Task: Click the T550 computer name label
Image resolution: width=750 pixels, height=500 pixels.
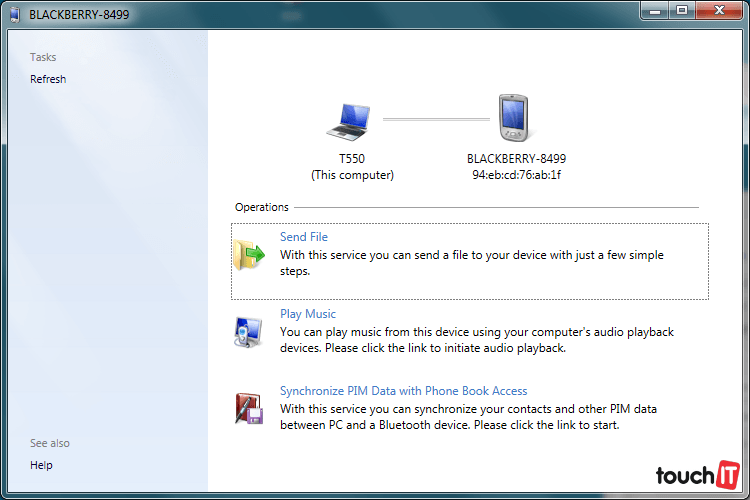Action: point(352,159)
